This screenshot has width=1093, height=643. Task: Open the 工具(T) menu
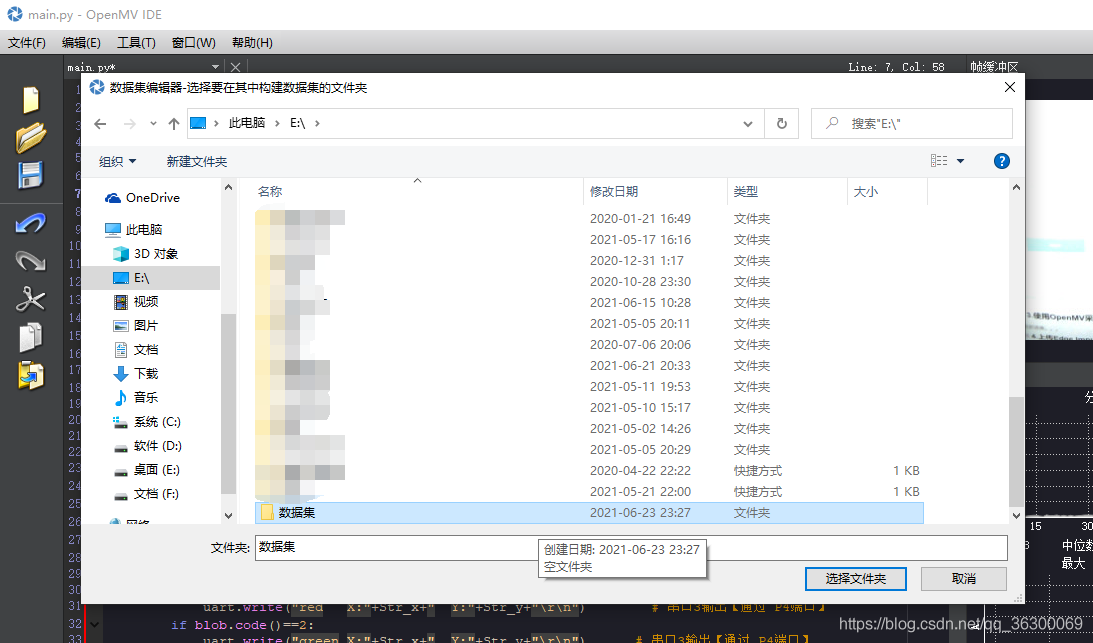(x=136, y=43)
